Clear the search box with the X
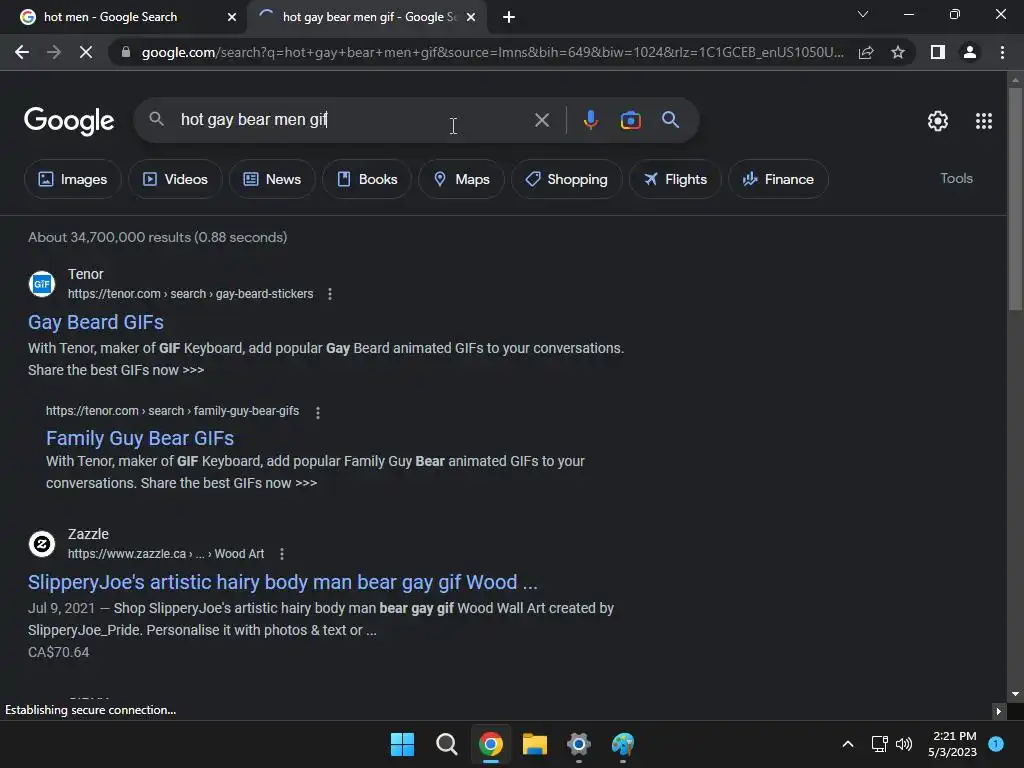This screenshot has height=768, width=1024. tap(541, 120)
